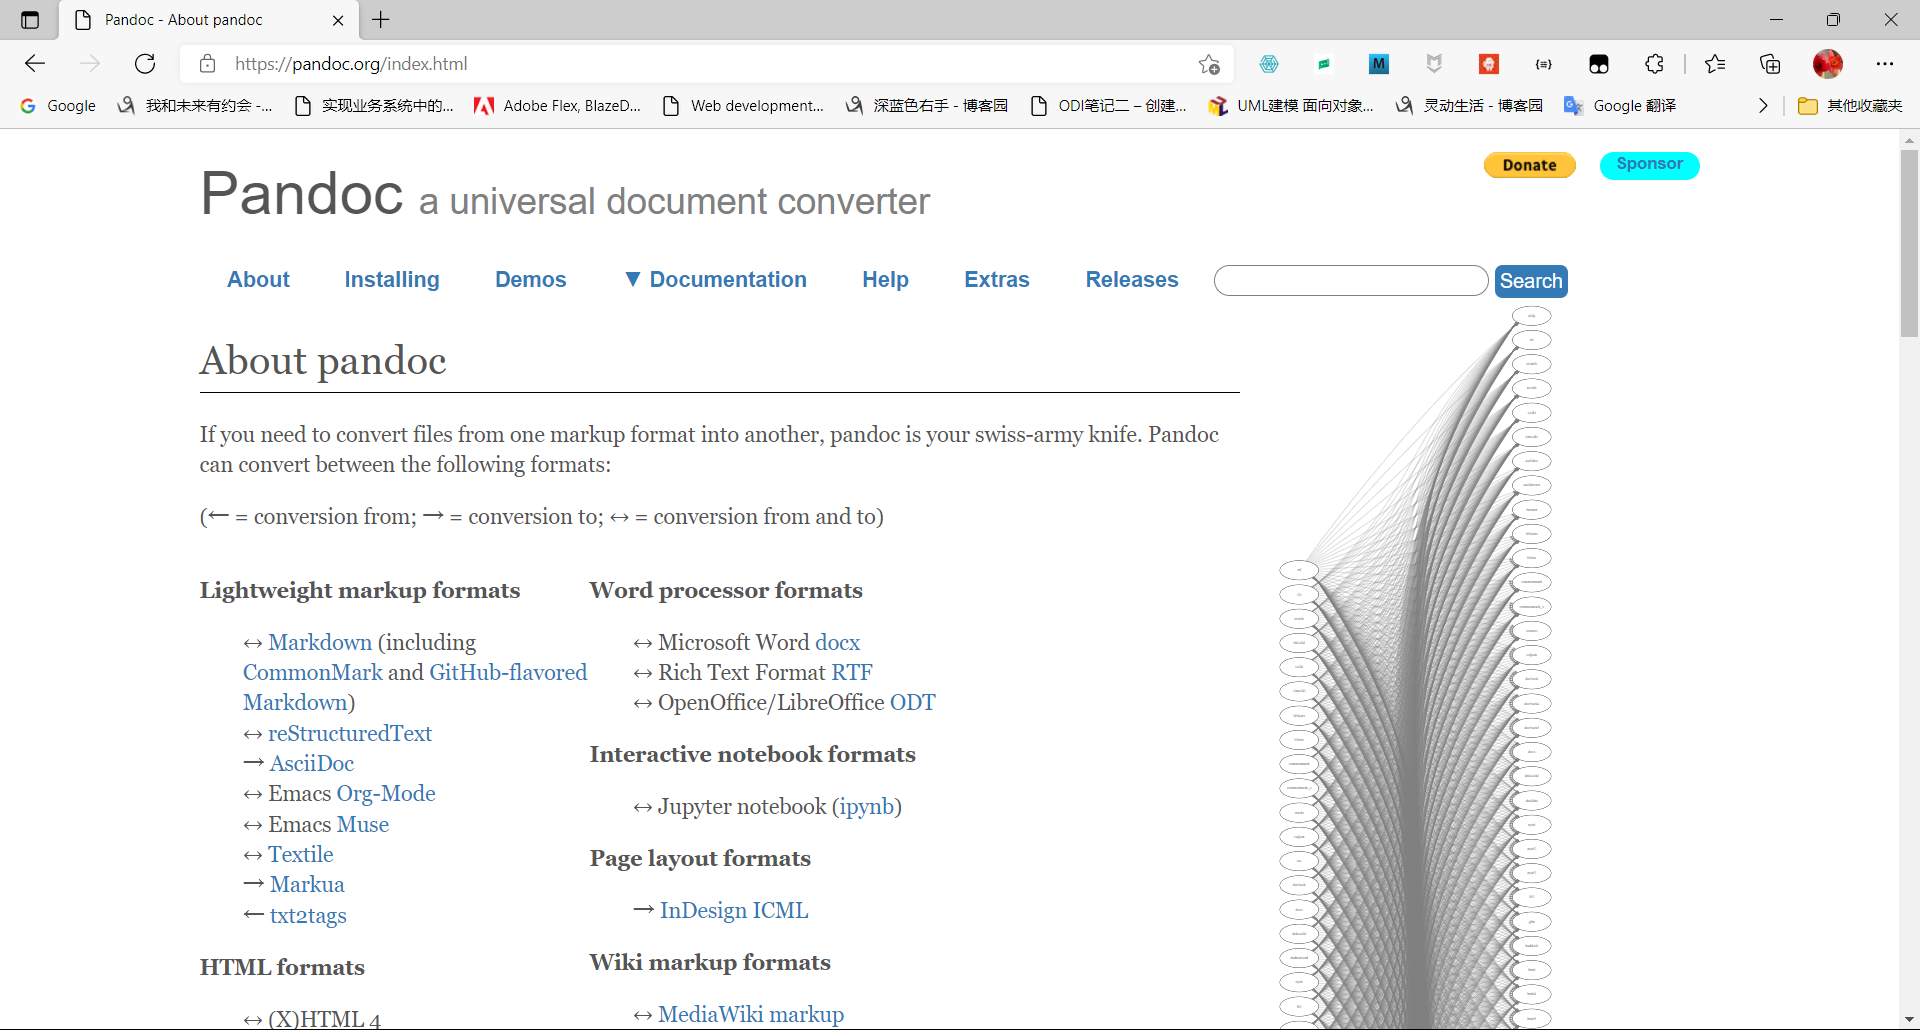Open the Web development... bookmark
The image size is (1920, 1030).
pyautogui.click(x=743, y=106)
